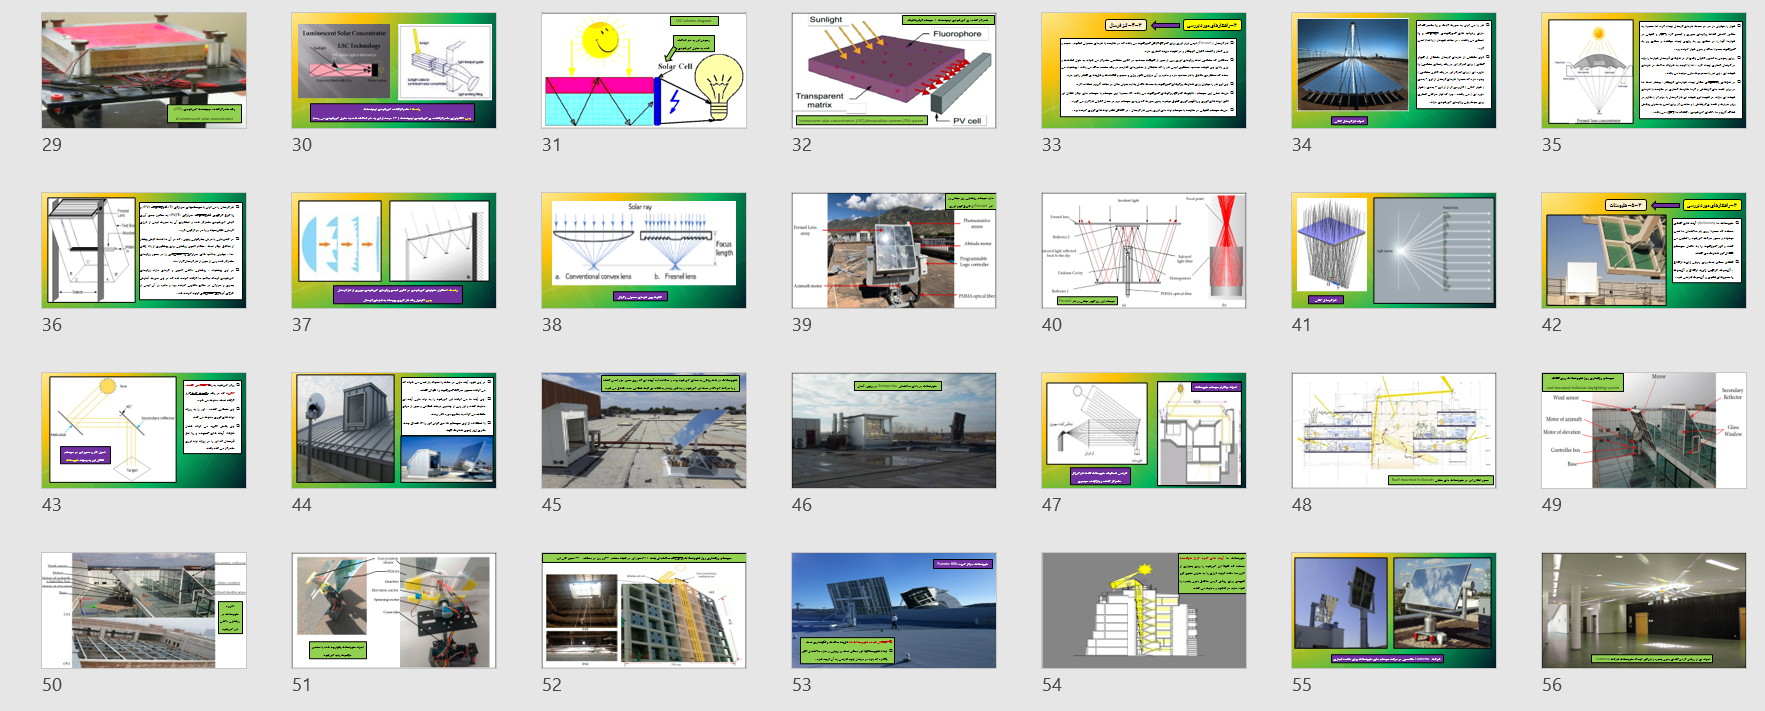Image resolution: width=1765 pixels, height=711 pixels.
Task: Select slide 30 Luminescent Solar Concentrator thumbnail
Action: 394,70
